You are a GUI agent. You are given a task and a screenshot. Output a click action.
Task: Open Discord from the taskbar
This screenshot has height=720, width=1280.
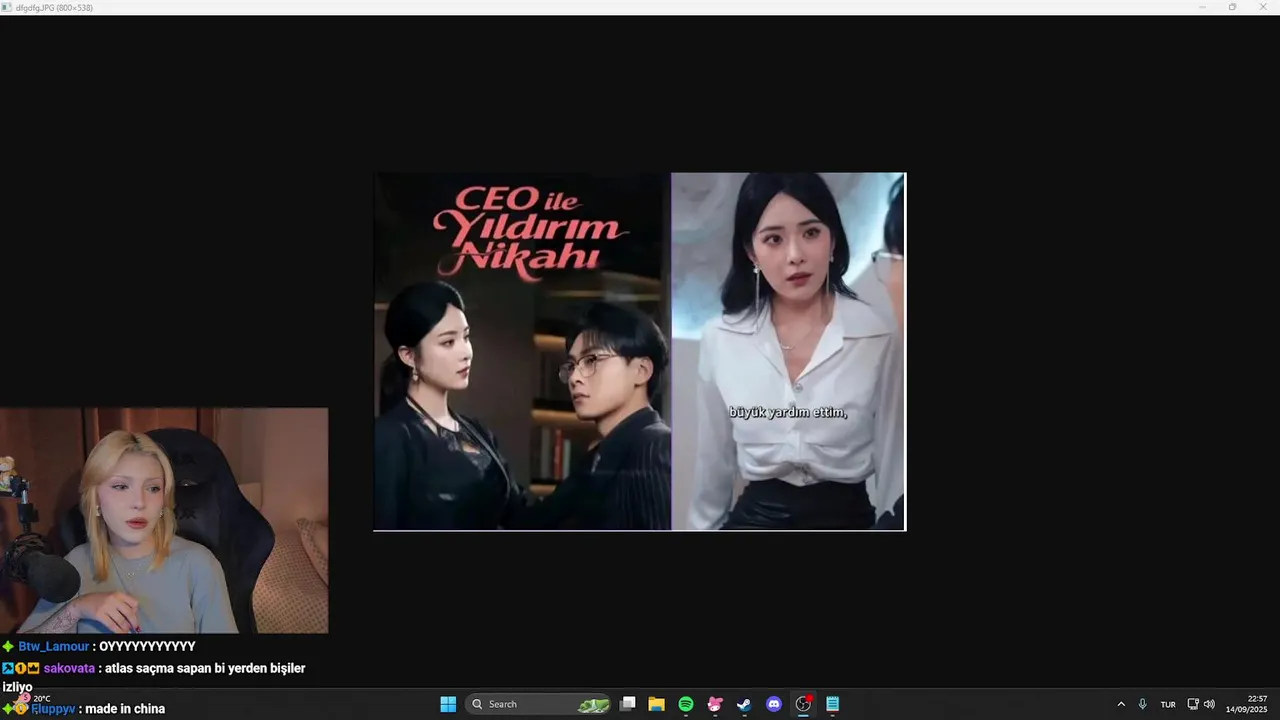pos(773,704)
